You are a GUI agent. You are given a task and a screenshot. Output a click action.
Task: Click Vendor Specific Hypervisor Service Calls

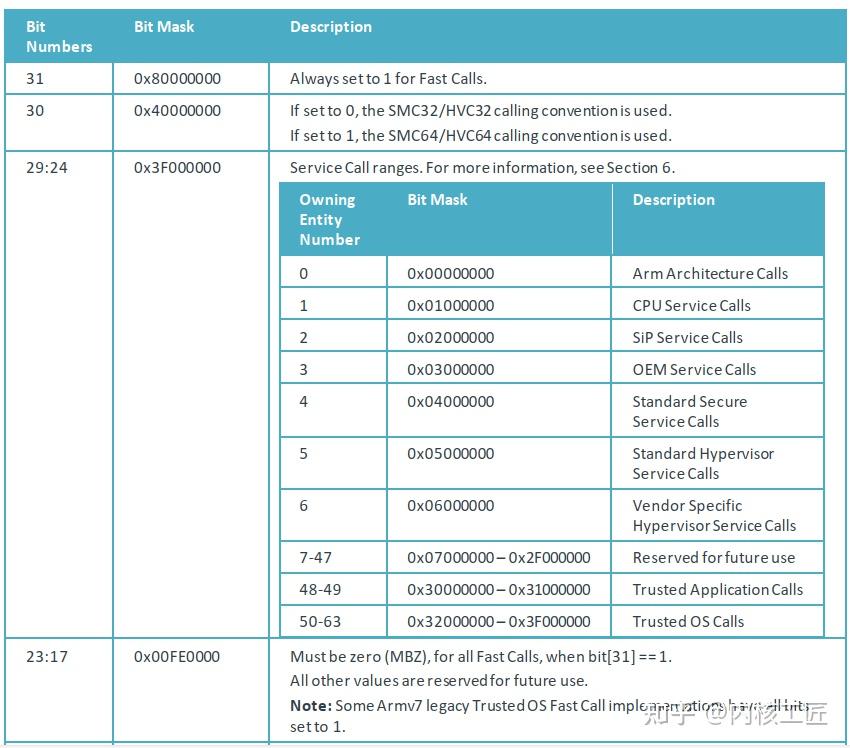click(x=714, y=515)
